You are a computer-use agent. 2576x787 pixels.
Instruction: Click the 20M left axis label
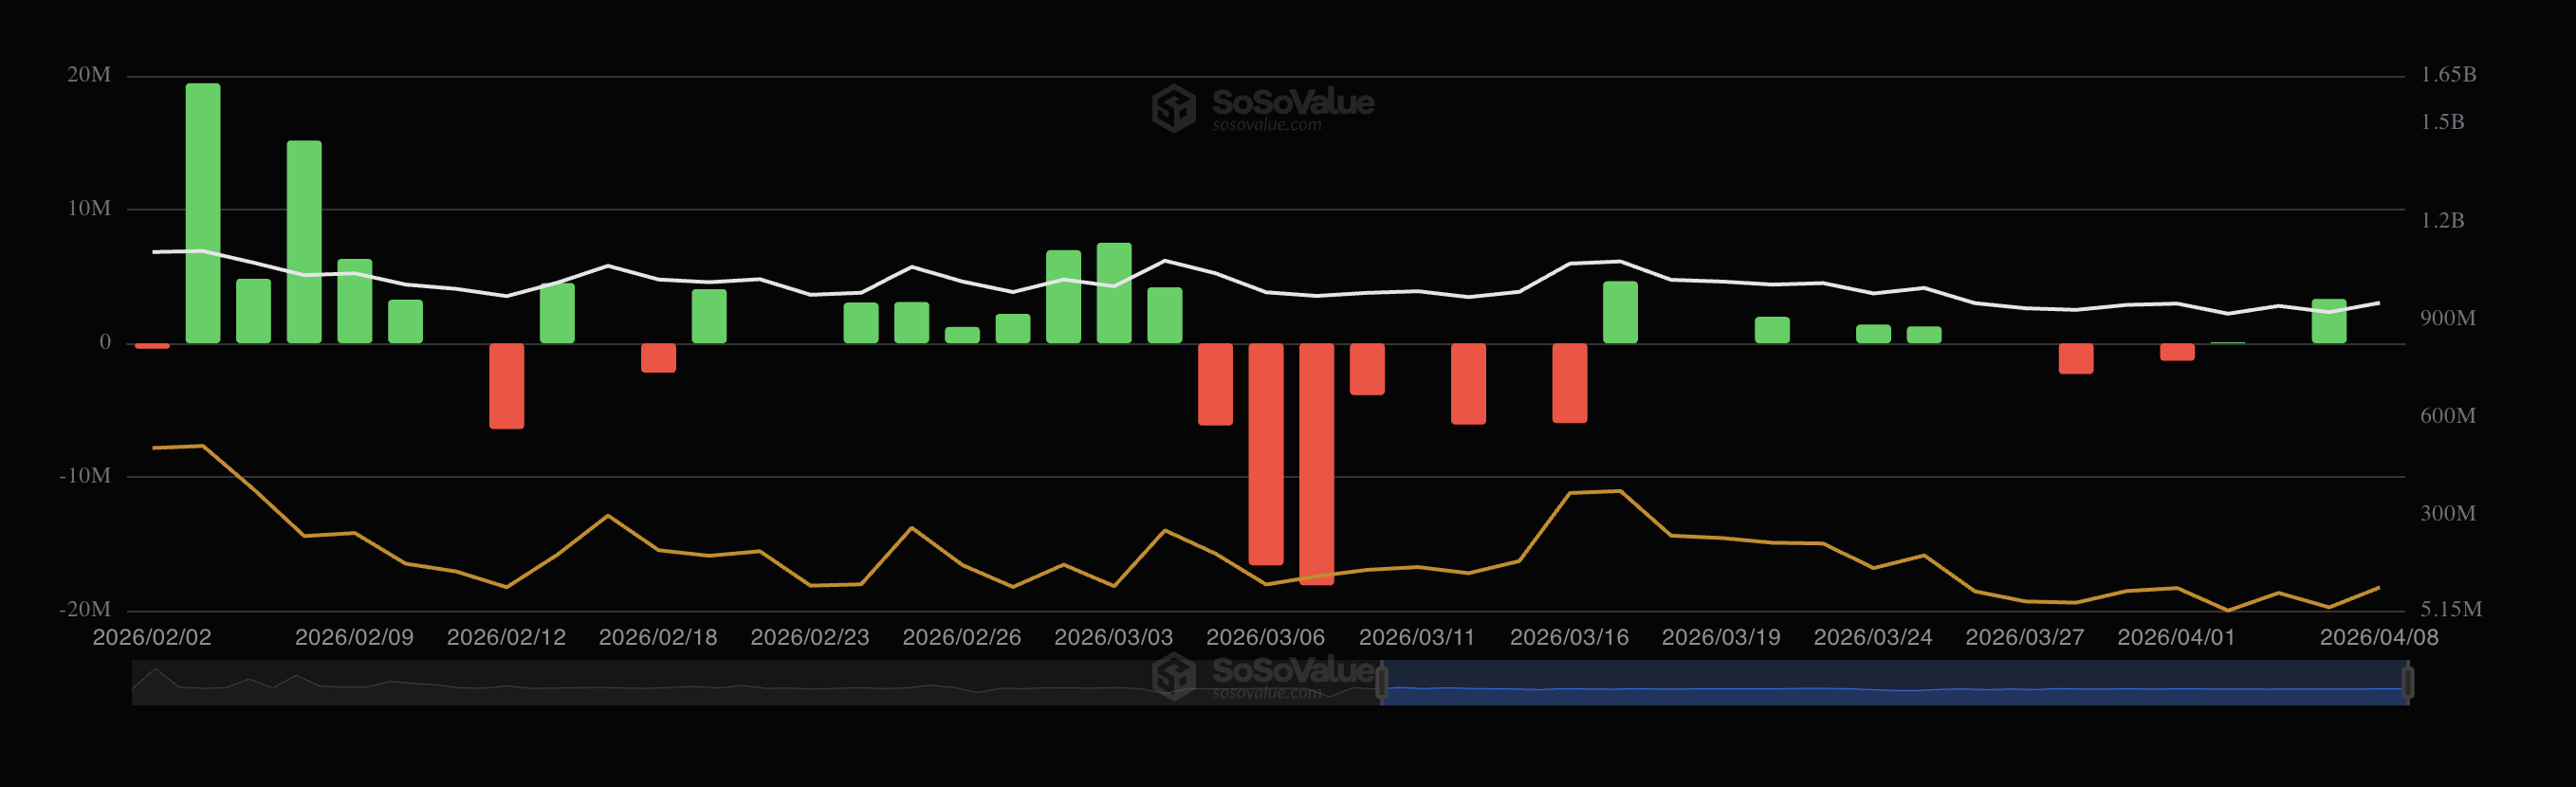tap(89, 75)
